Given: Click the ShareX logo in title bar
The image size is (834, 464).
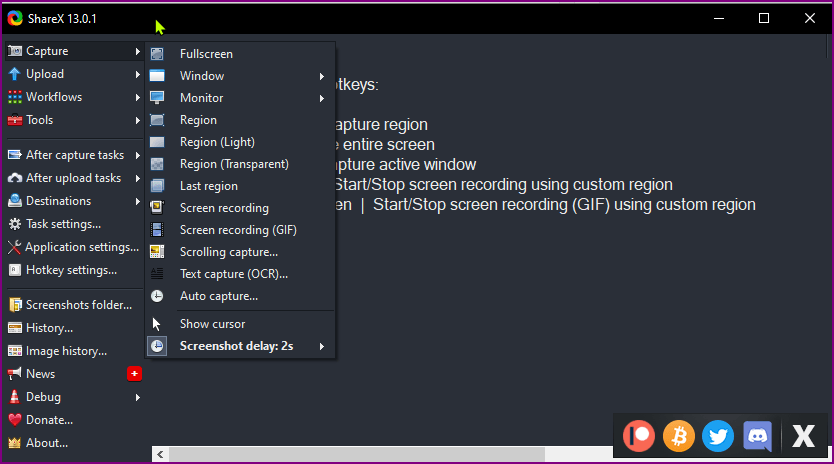Looking at the screenshot, I should (x=15, y=18).
